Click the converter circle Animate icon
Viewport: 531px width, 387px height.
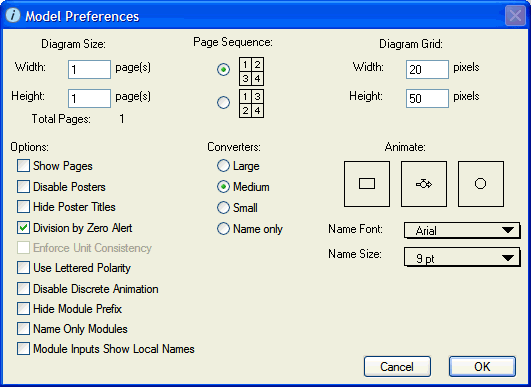pyautogui.click(x=481, y=184)
